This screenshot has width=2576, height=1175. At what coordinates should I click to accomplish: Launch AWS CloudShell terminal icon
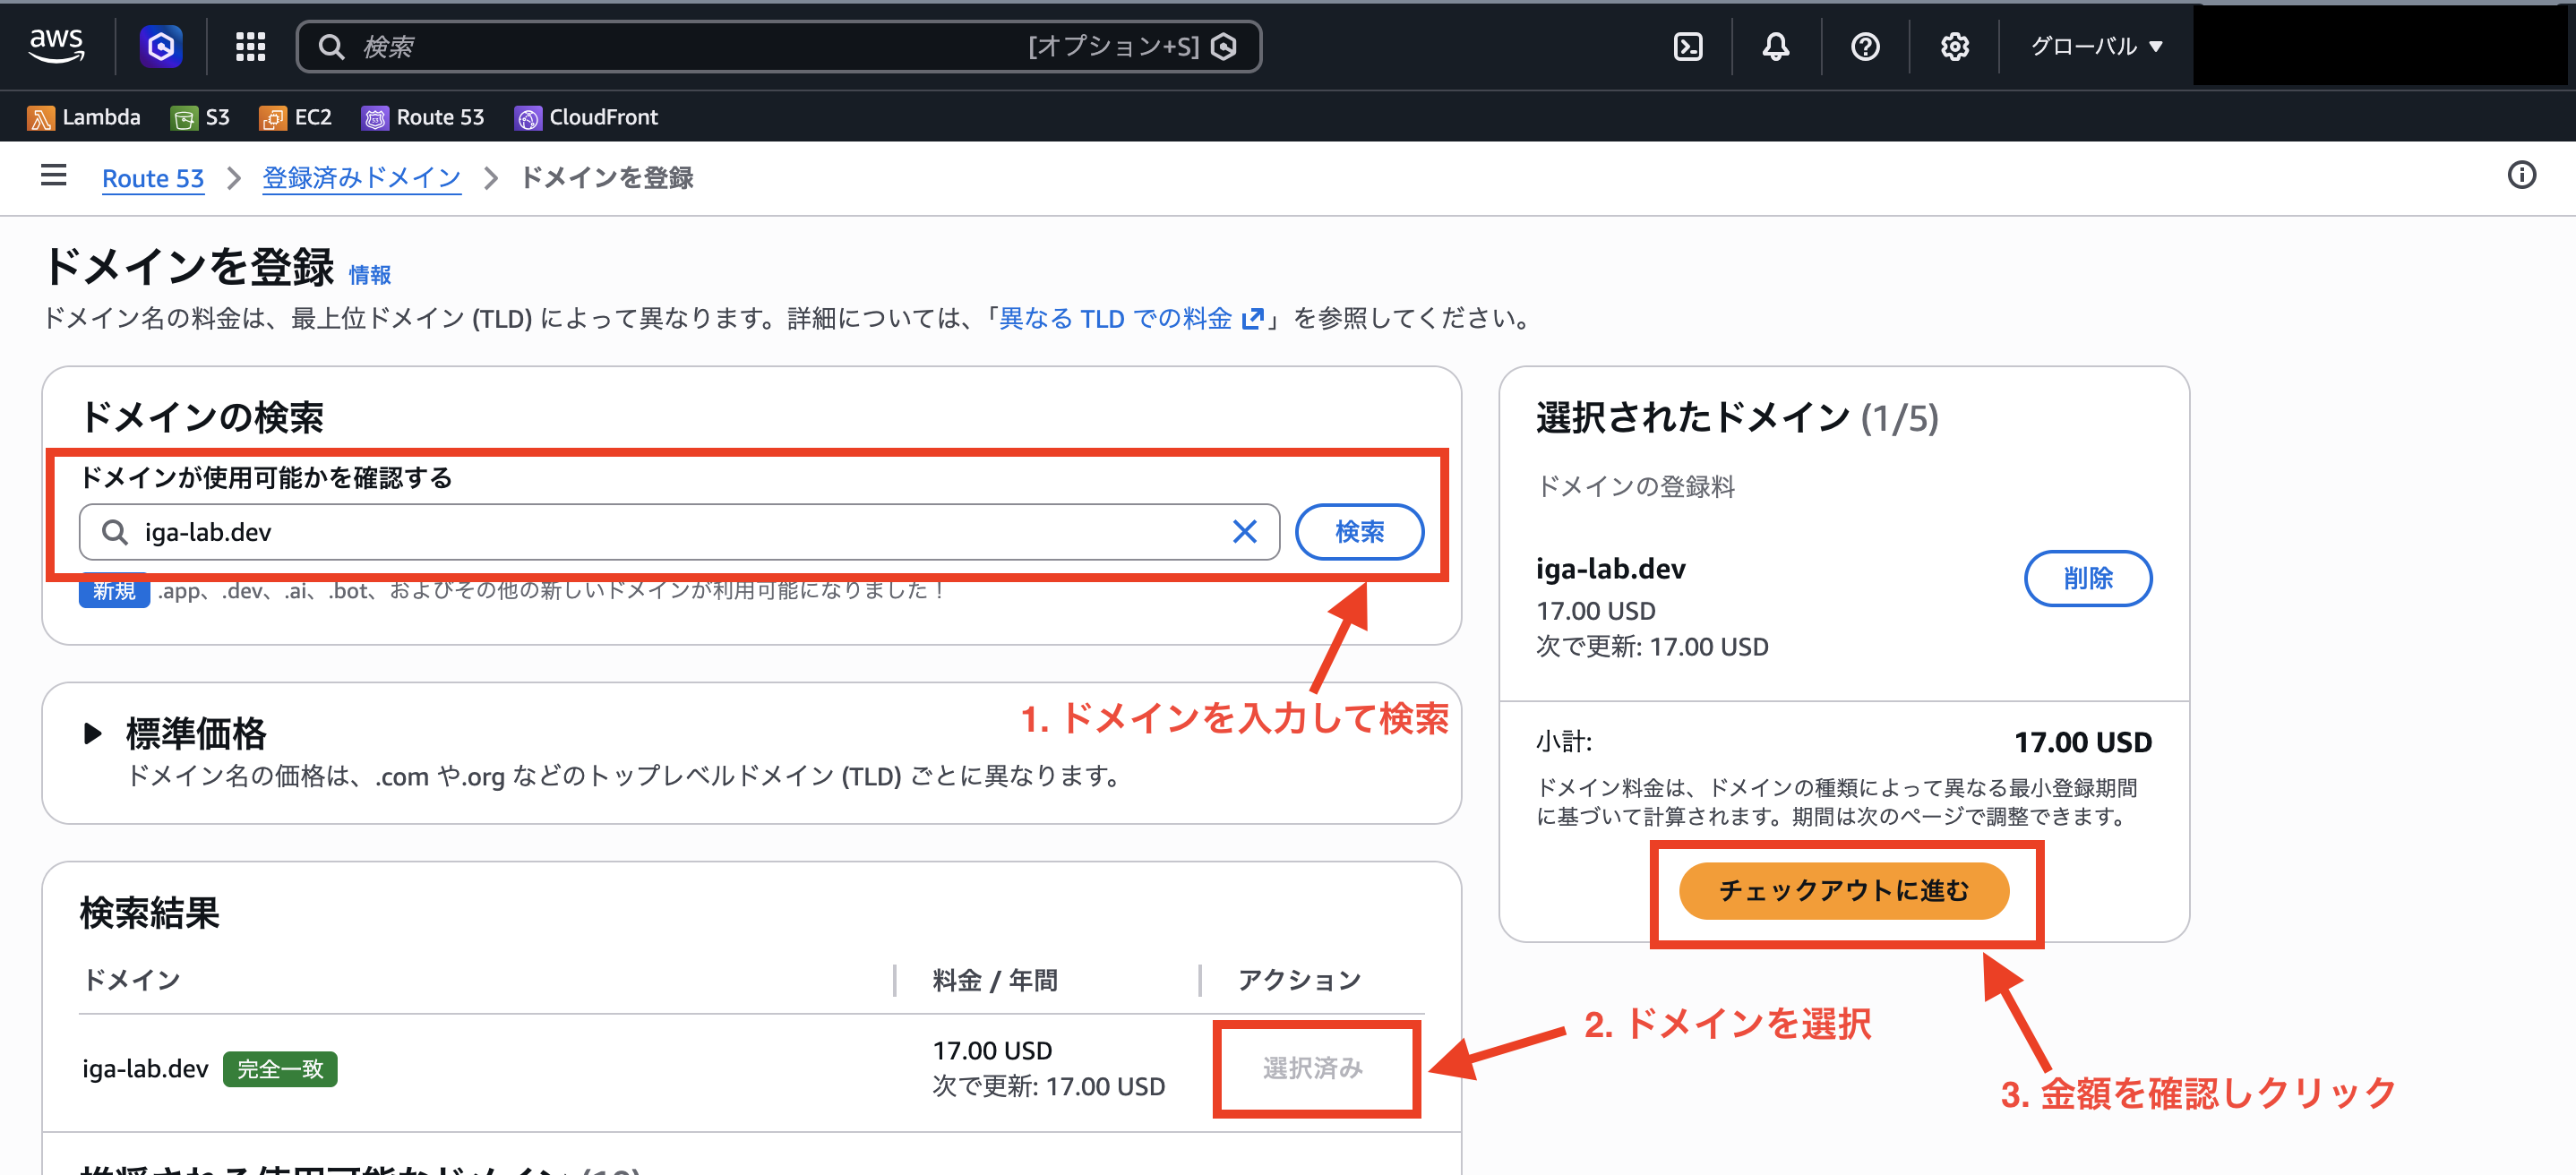point(1688,46)
